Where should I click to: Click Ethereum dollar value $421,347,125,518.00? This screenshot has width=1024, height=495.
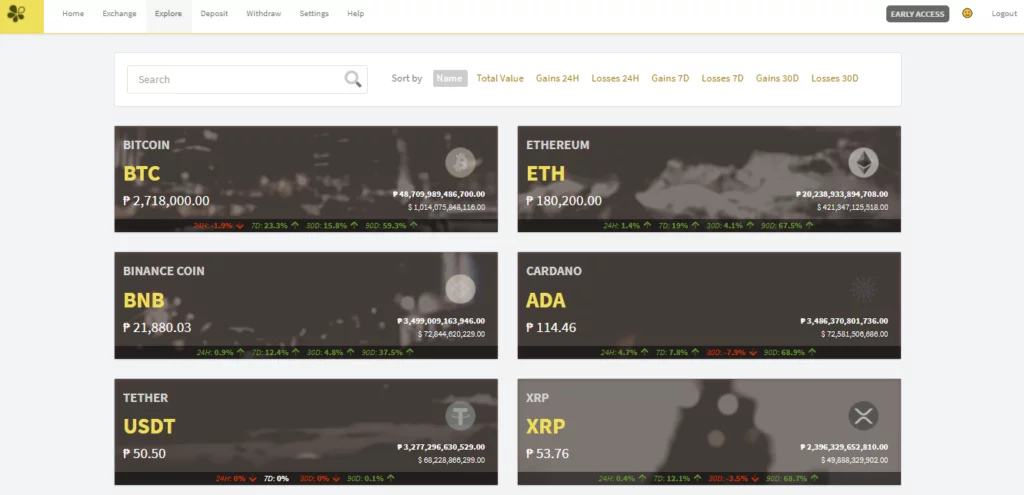852,207
